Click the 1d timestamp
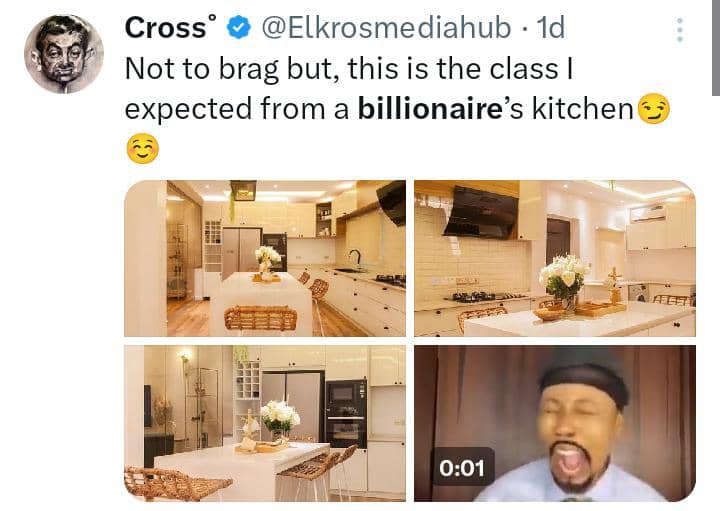The width and height of the screenshot is (720, 511). click(x=551, y=28)
